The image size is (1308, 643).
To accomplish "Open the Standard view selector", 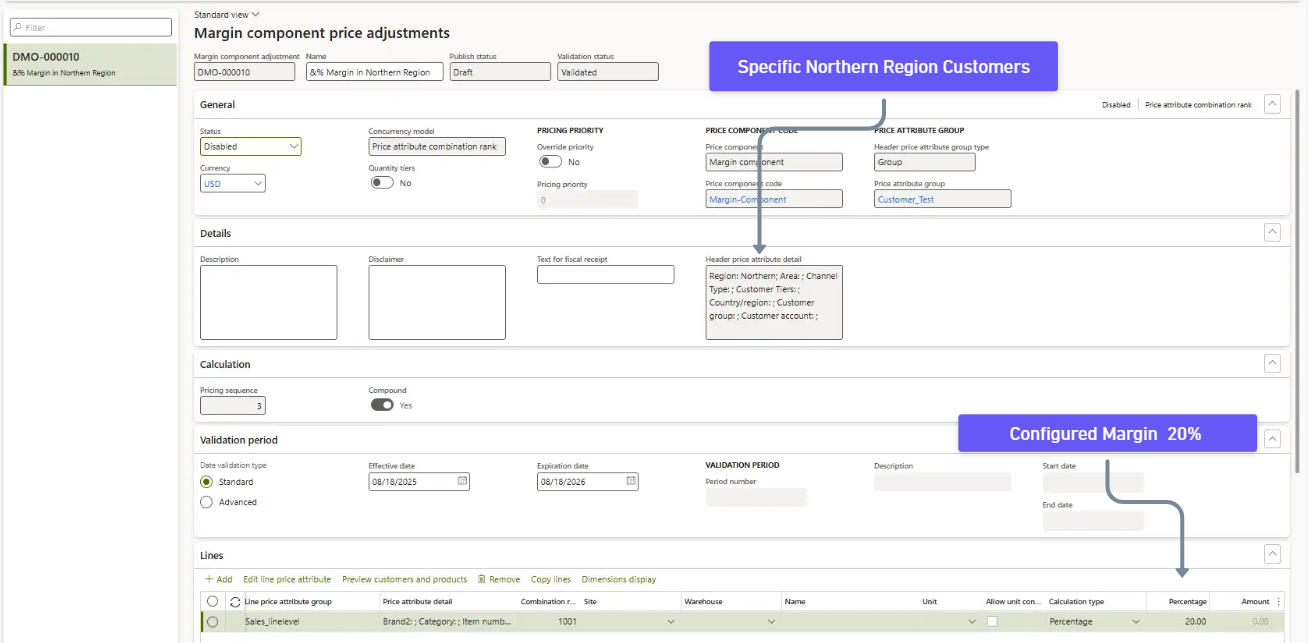I will 227,14.
